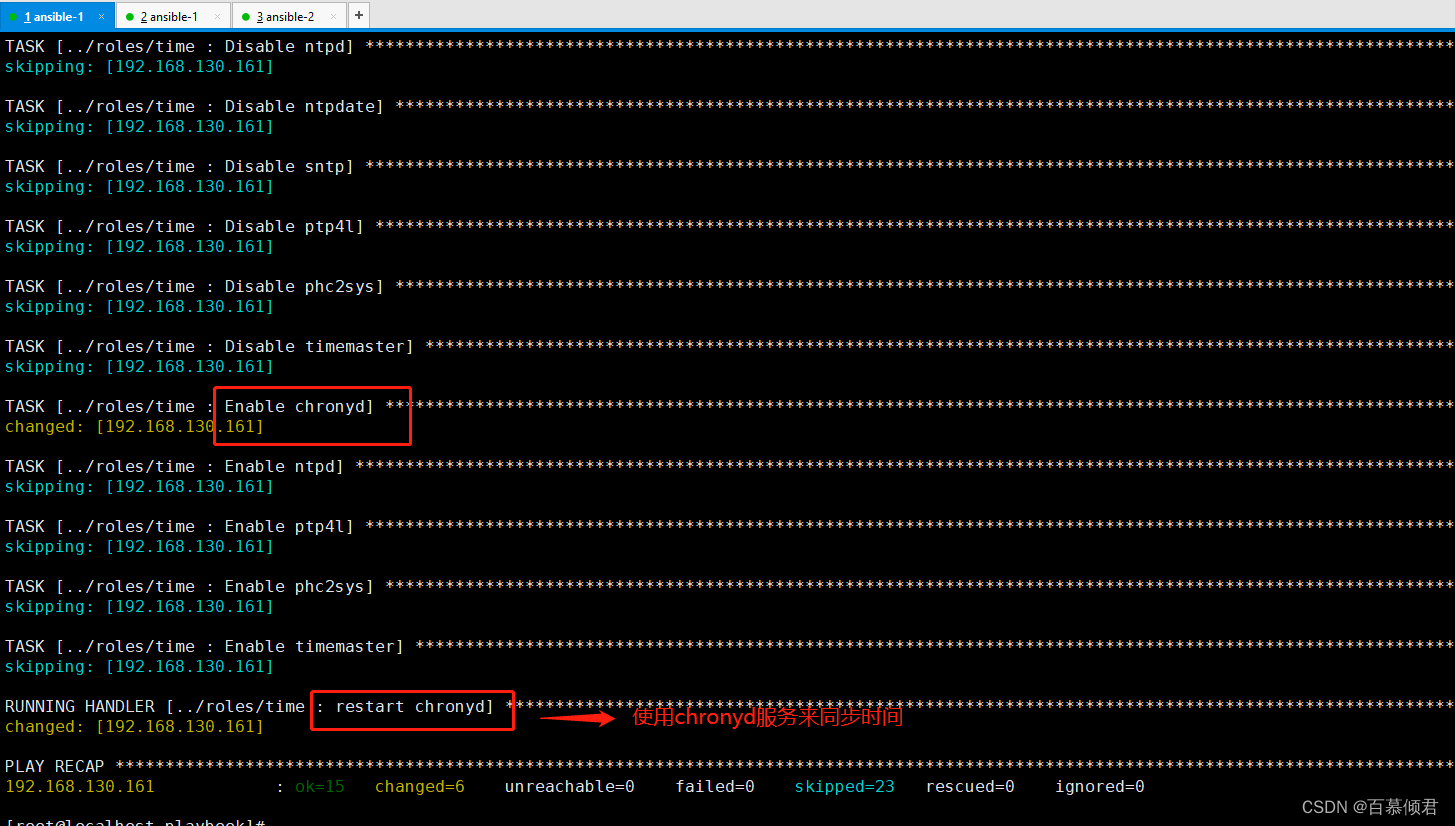The width and height of the screenshot is (1455, 826).
Task: Click host 192.168.130.161 in the recap row
Action: [x=80, y=787]
